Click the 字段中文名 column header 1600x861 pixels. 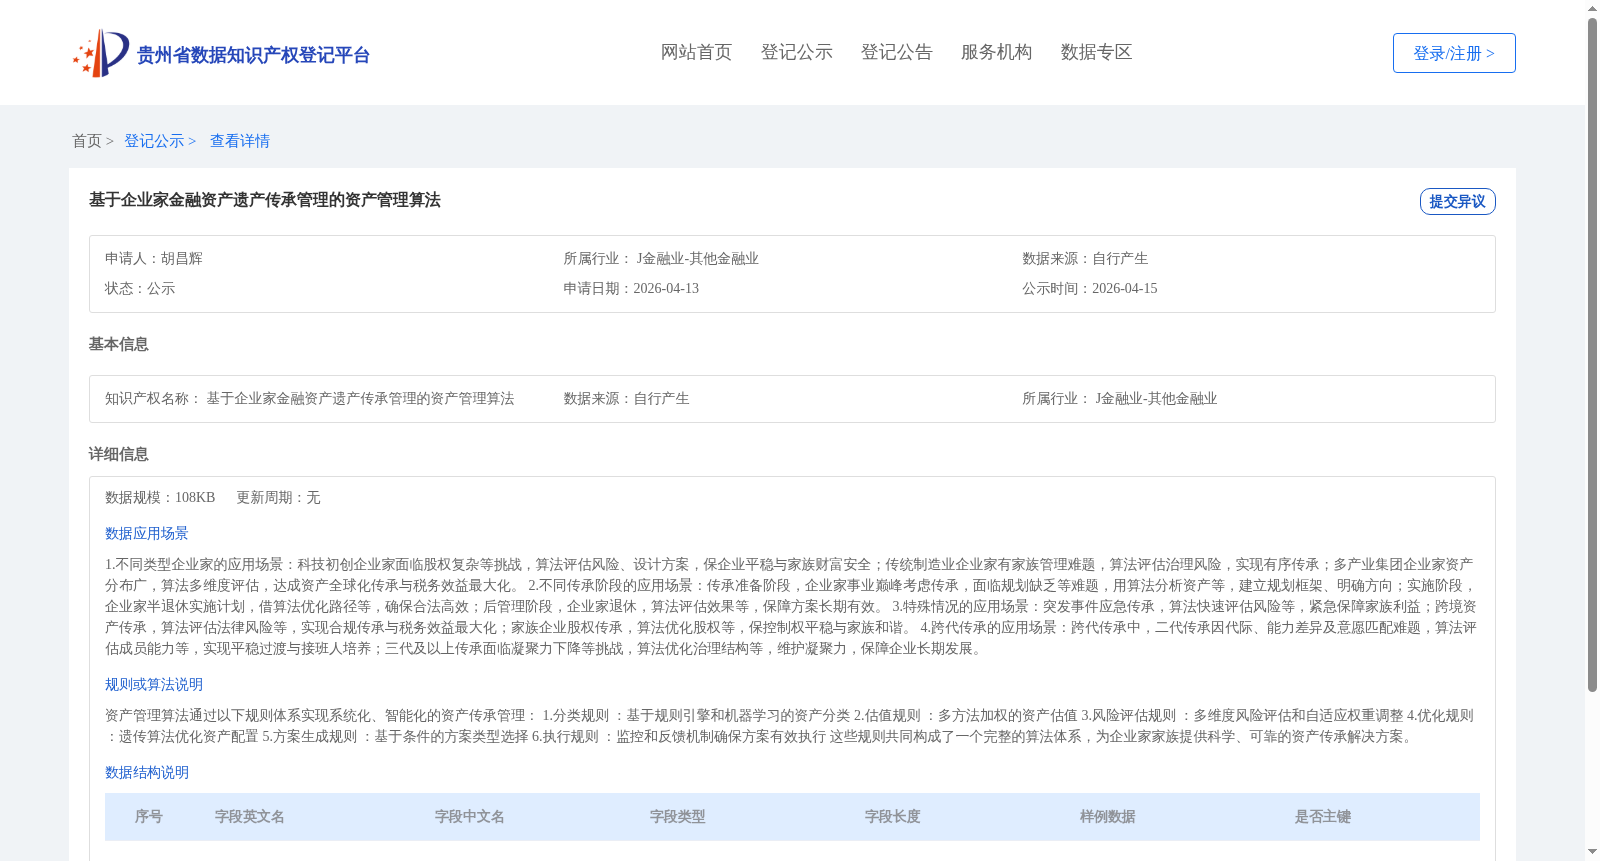coord(470,817)
